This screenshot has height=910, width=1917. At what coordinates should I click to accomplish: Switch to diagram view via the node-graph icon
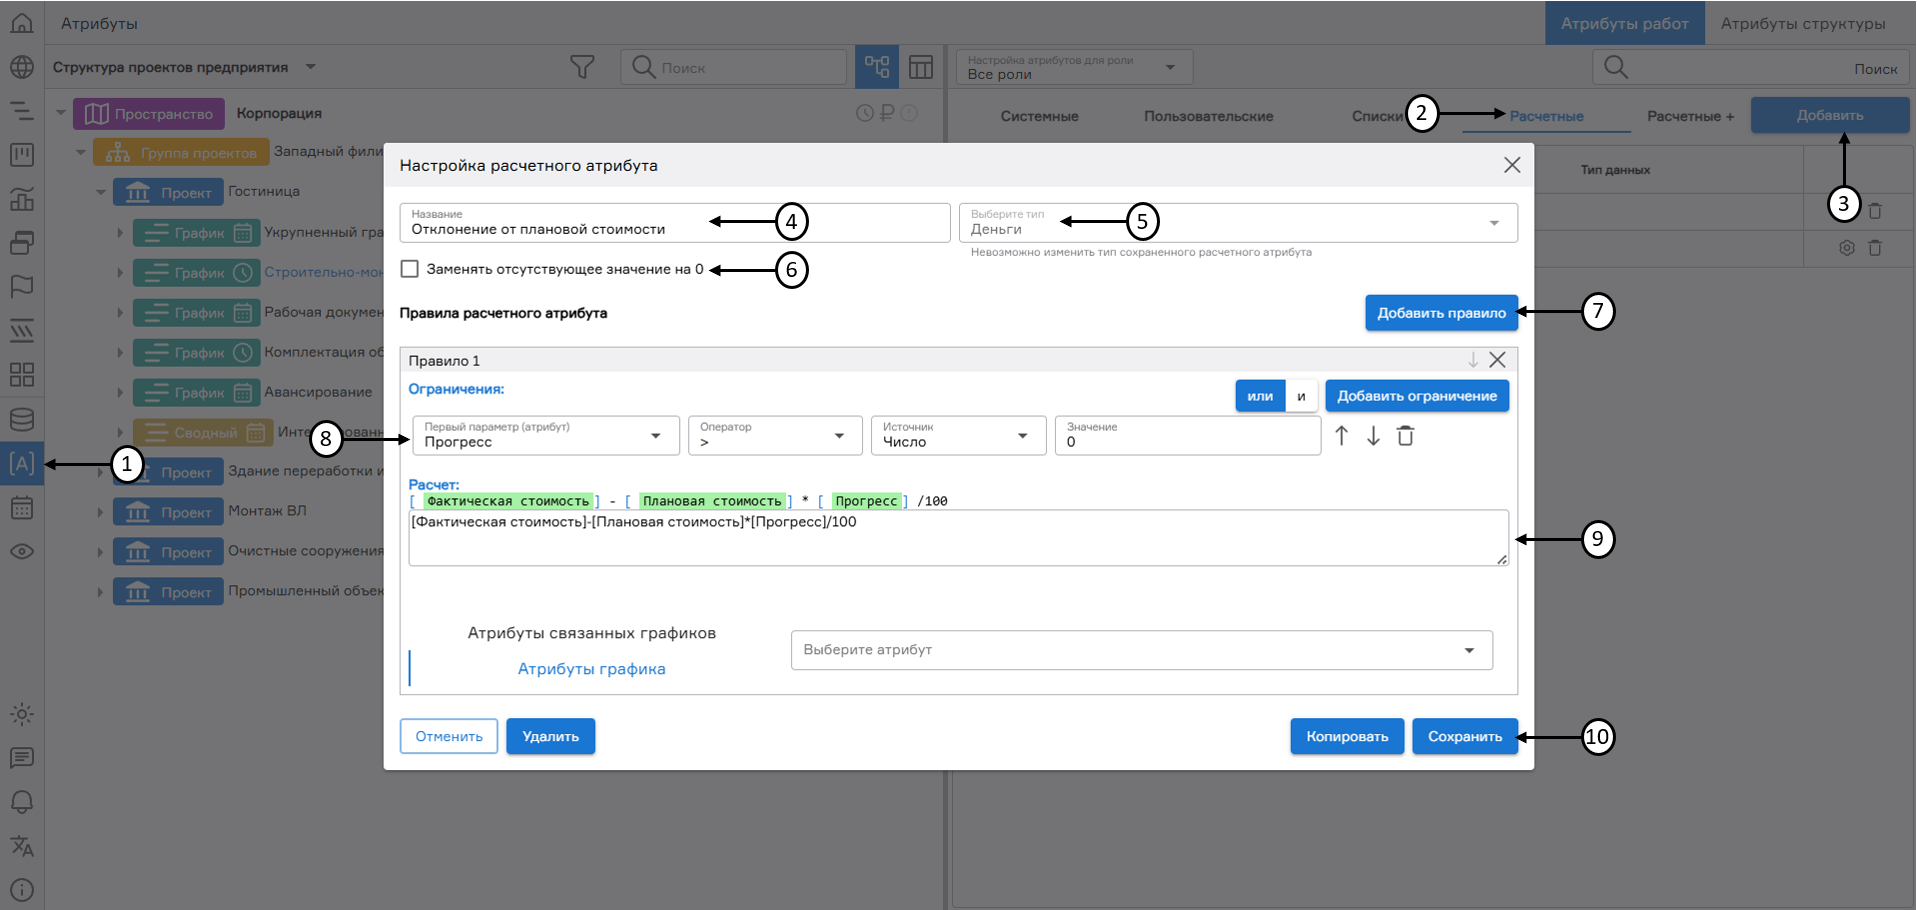tap(877, 66)
